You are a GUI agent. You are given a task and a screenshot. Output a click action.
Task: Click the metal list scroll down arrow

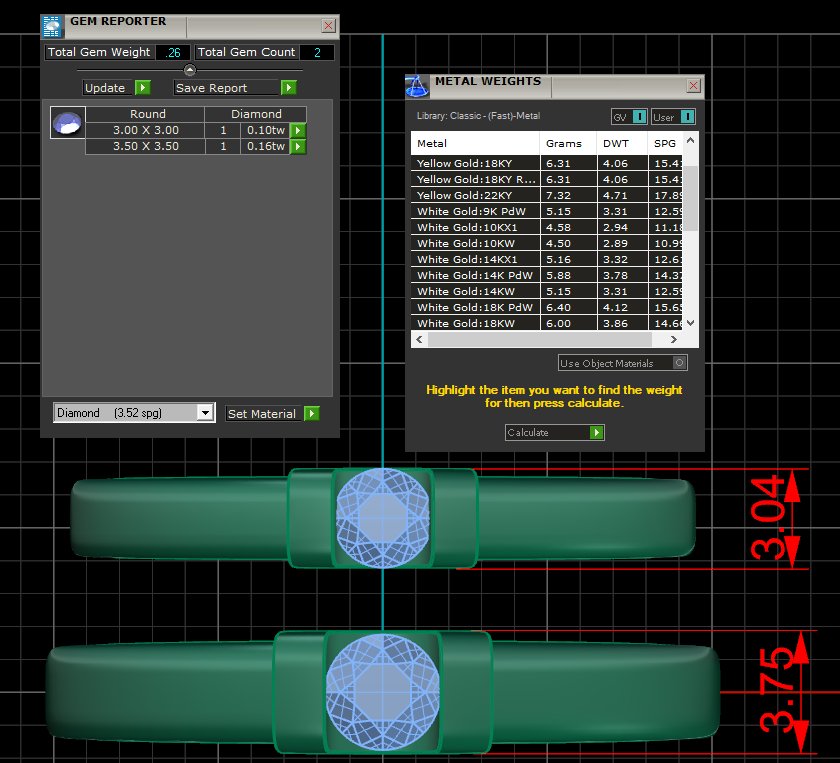(691, 323)
